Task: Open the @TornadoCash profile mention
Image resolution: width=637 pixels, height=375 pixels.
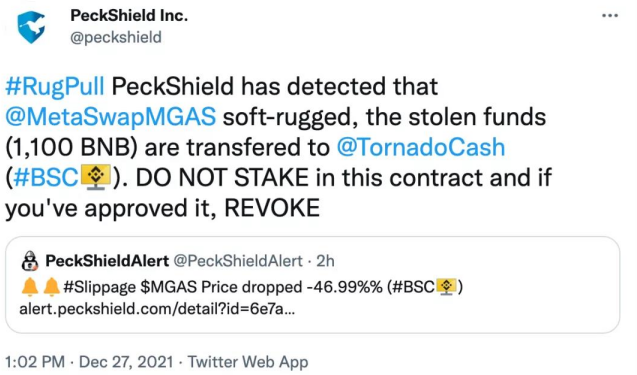Action: point(421,147)
